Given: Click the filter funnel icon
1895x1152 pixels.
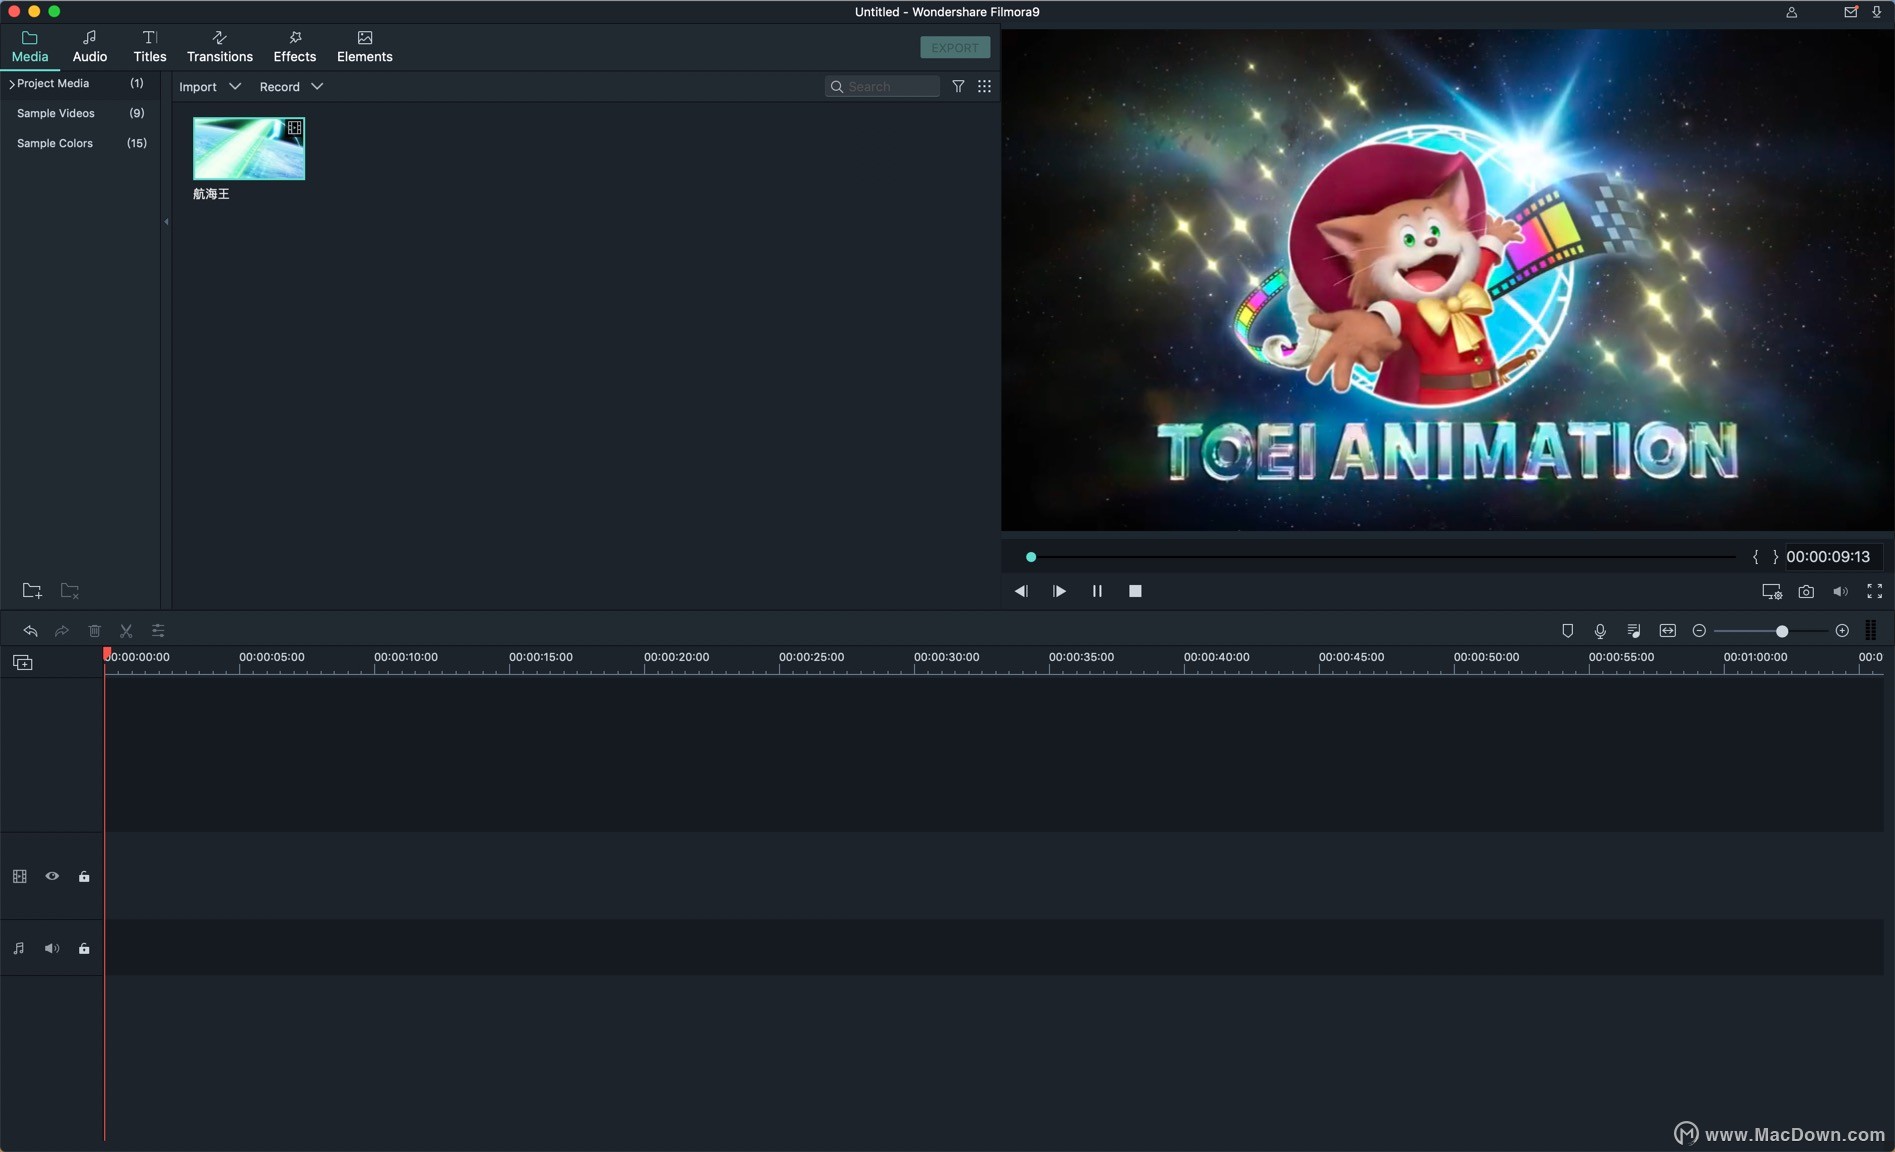Looking at the screenshot, I should point(958,87).
